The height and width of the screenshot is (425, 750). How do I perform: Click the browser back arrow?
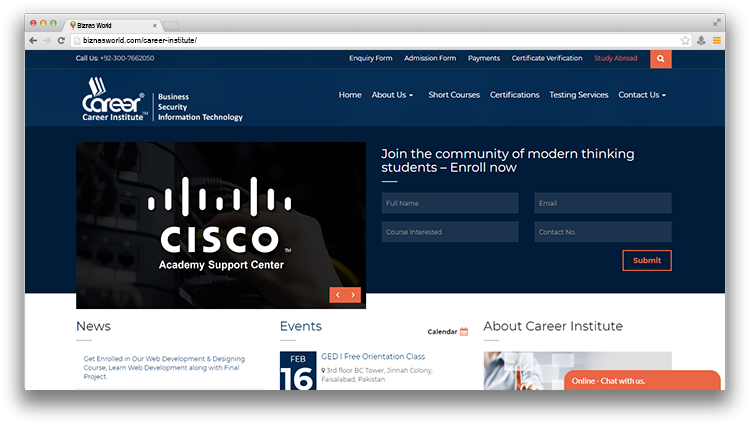(x=33, y=41)
